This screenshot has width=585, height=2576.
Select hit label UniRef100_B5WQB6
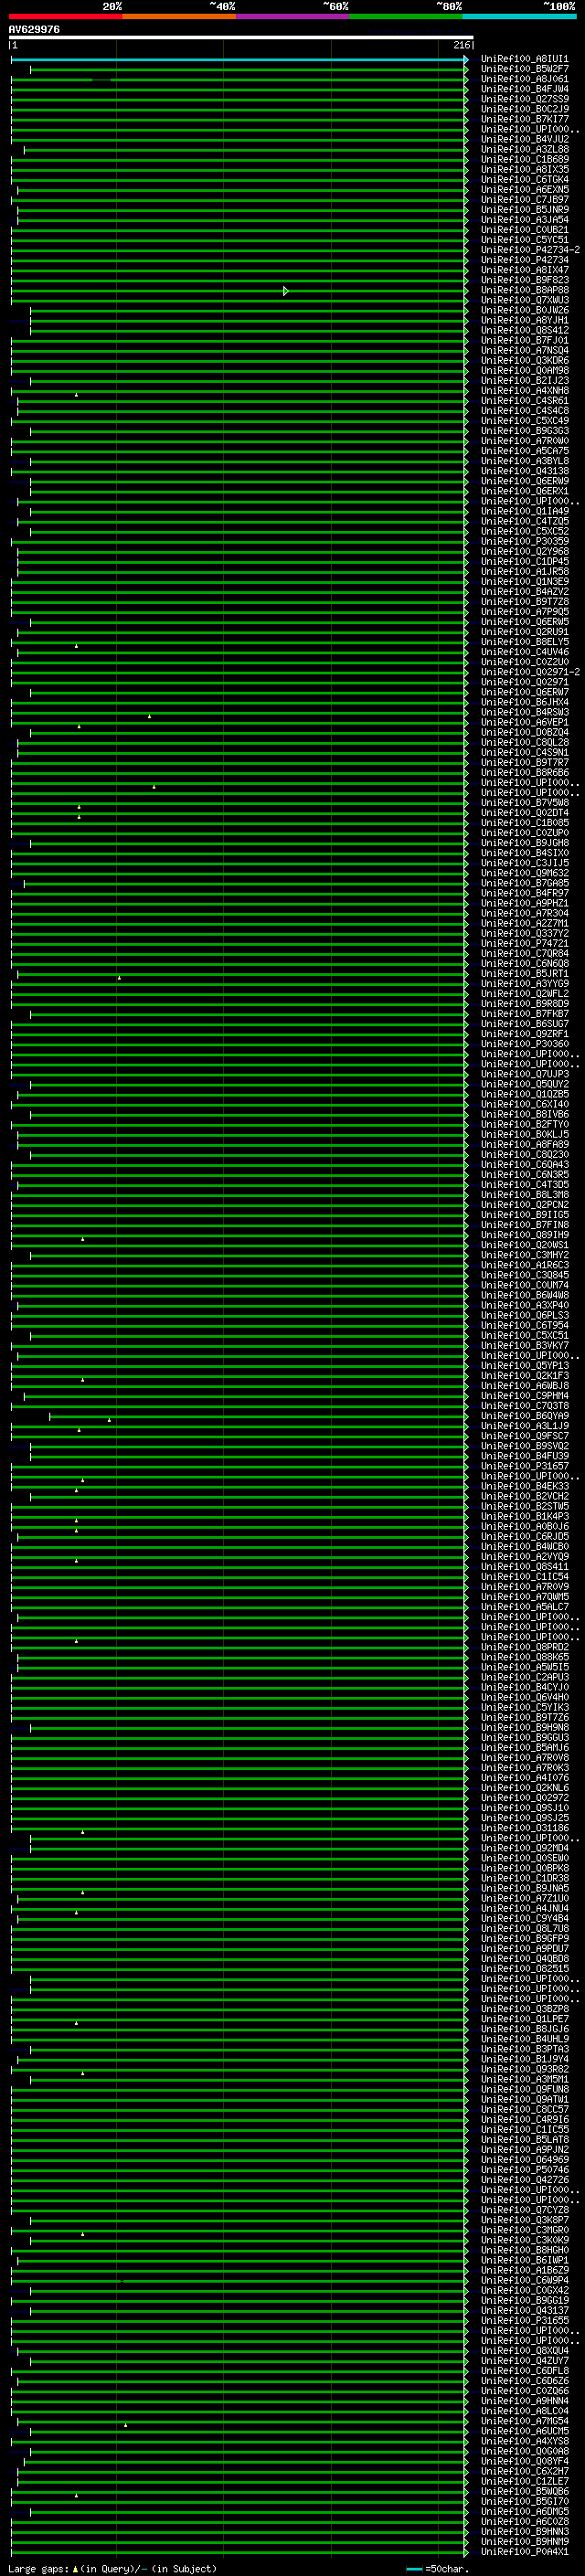[x=524, y=2491]
